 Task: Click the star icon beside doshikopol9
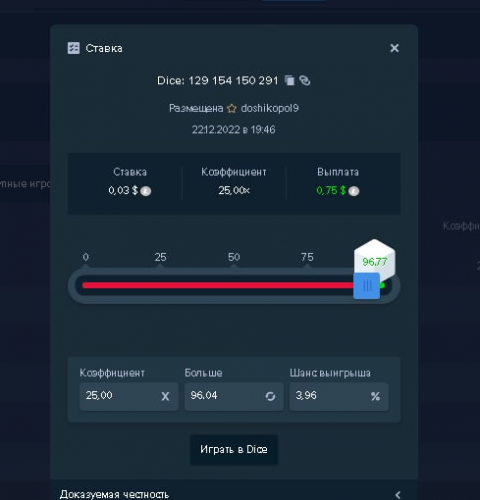(x=231, y=108)
